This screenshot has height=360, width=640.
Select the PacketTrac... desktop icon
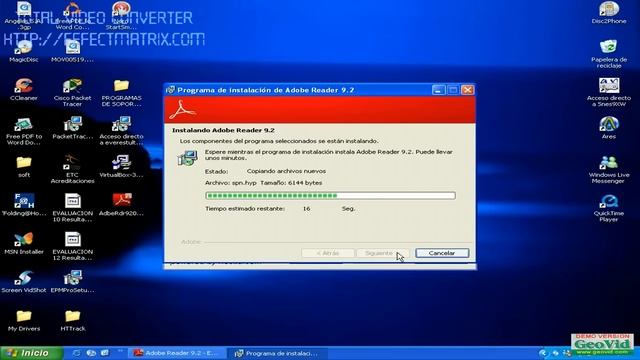72,128
